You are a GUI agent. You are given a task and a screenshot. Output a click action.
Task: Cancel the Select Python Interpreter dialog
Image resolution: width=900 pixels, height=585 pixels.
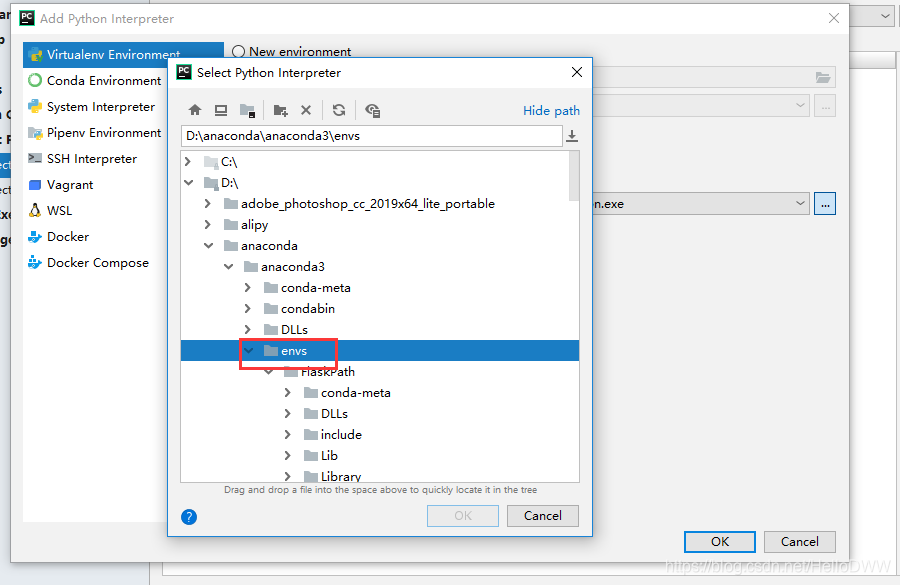click(x=542, y=516)
